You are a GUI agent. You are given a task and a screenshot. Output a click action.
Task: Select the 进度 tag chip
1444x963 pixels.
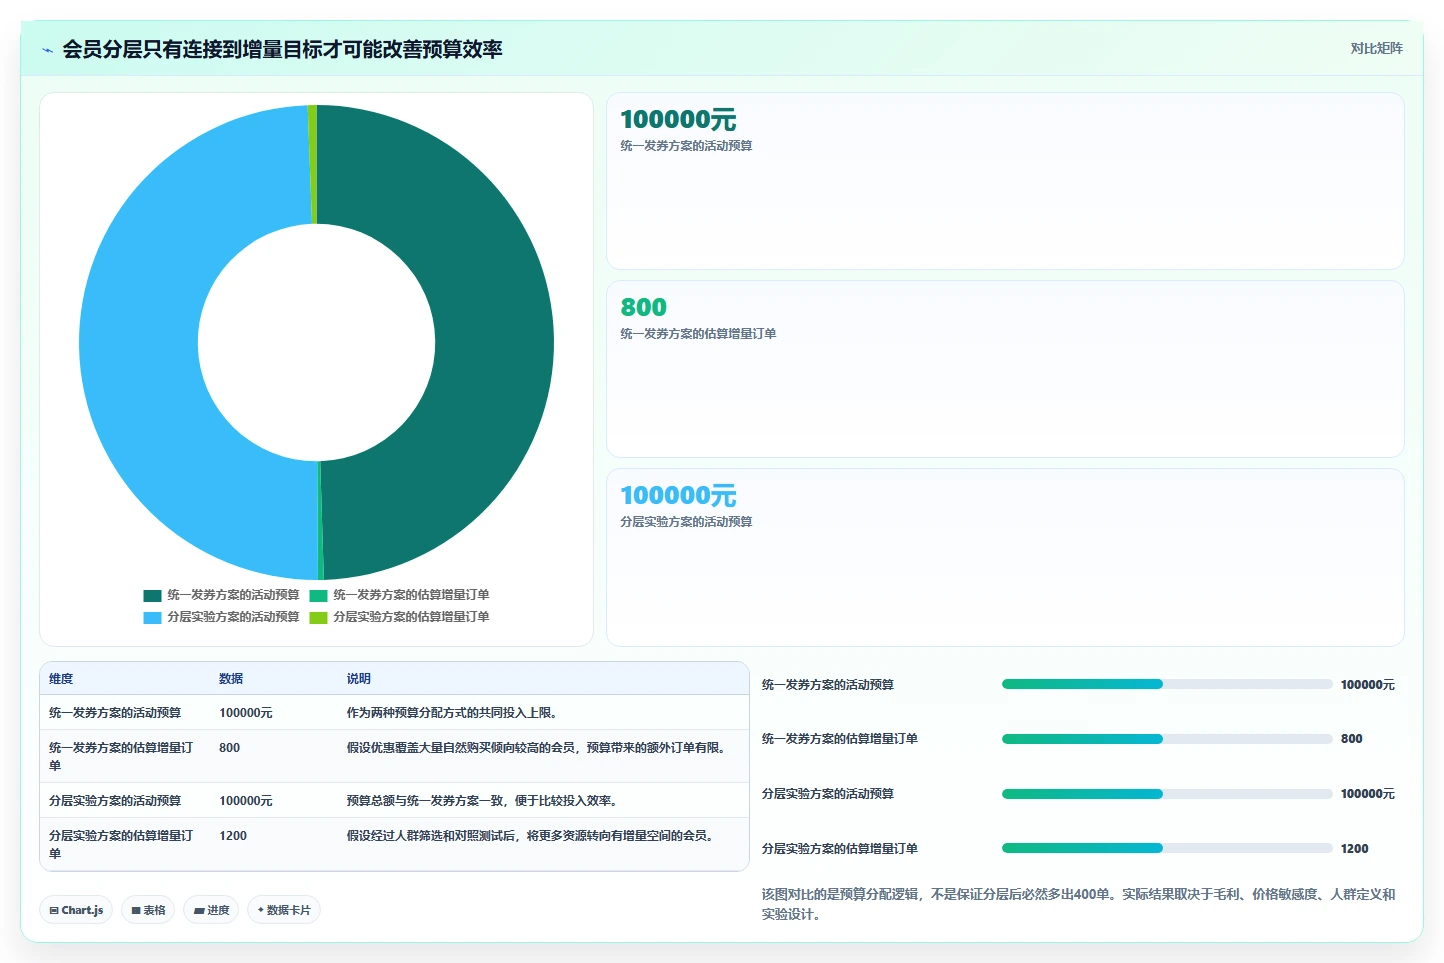(211, 910)
